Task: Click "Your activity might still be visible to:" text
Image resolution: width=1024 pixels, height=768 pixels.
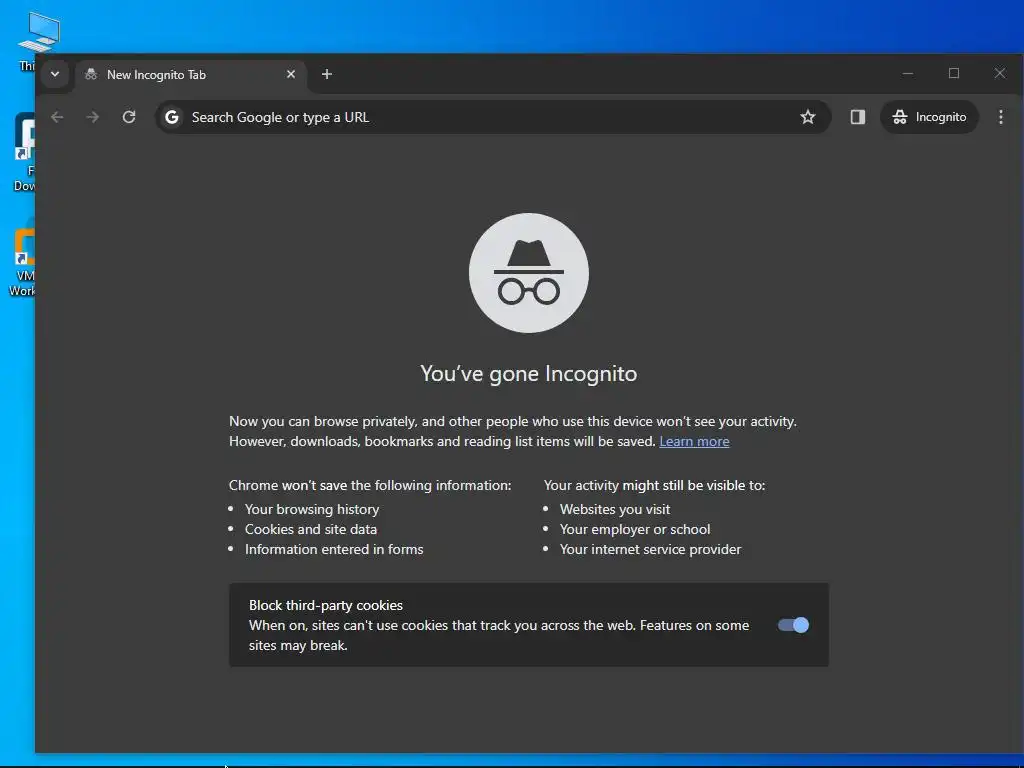Action: 654,485
